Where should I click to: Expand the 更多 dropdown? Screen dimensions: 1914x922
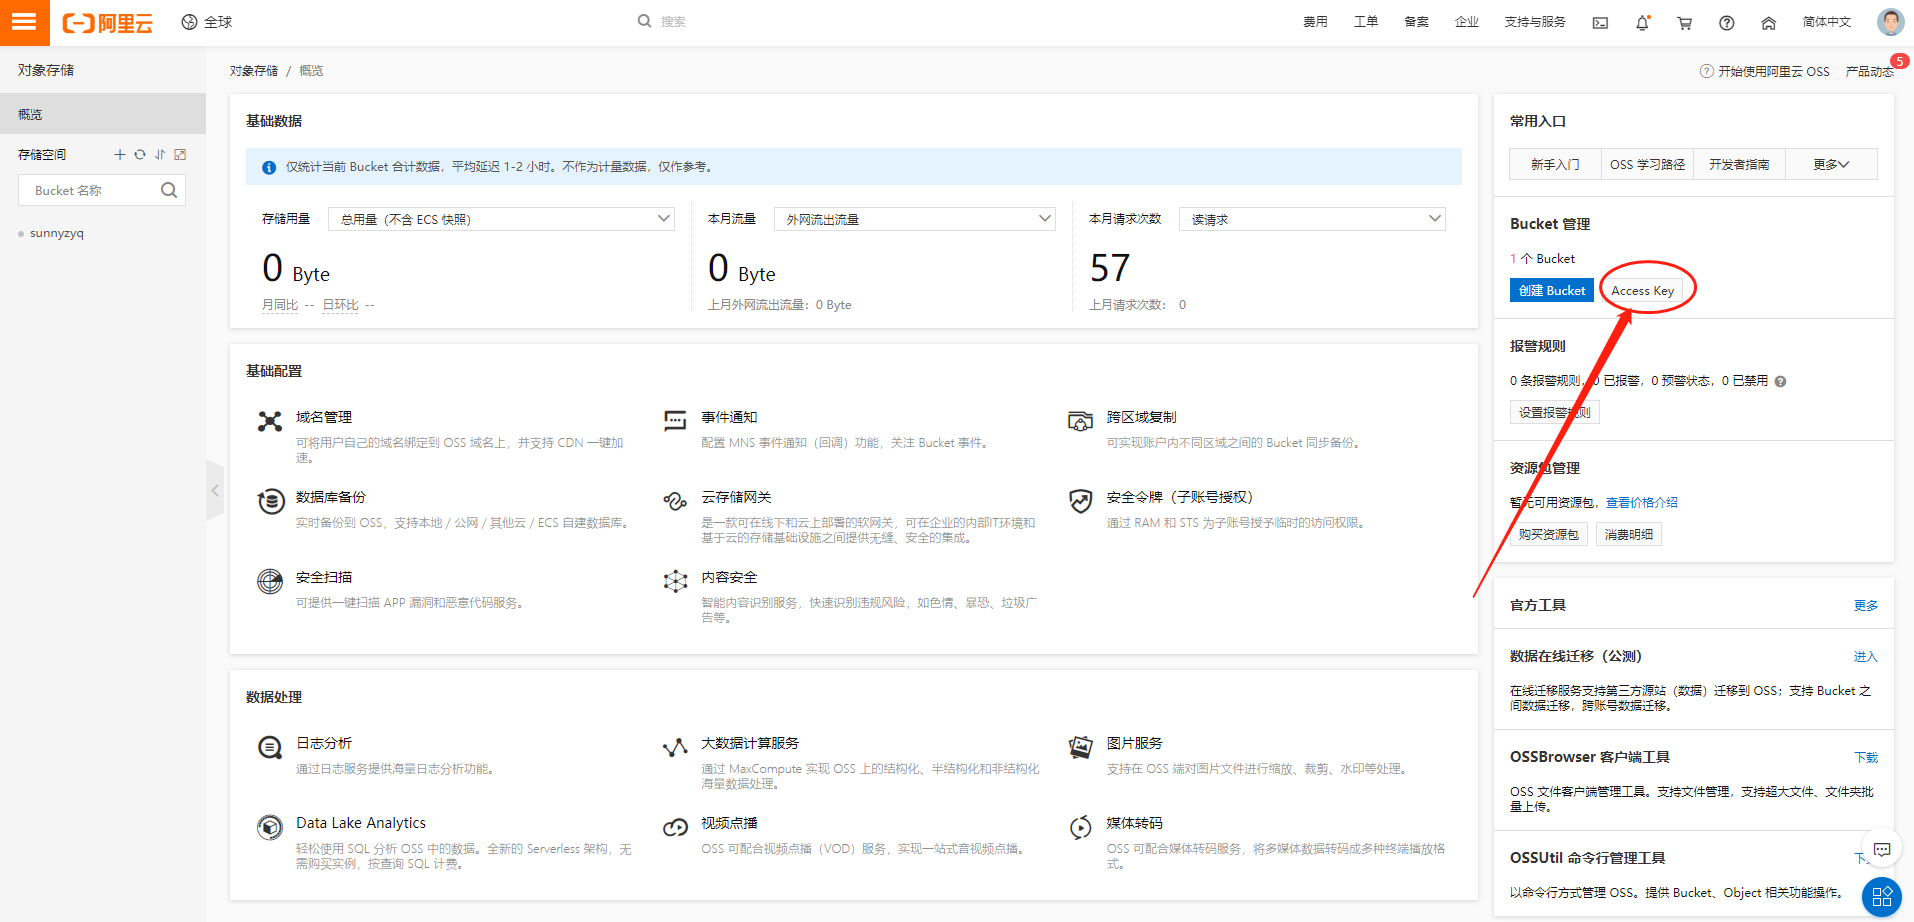pyautogui.click(x=1831, y=164)
